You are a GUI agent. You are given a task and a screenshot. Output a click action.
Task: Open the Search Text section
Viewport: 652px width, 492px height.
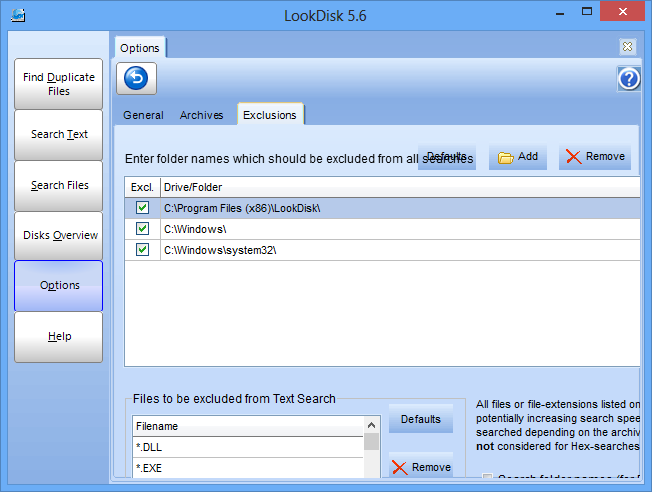click(59, 135)
